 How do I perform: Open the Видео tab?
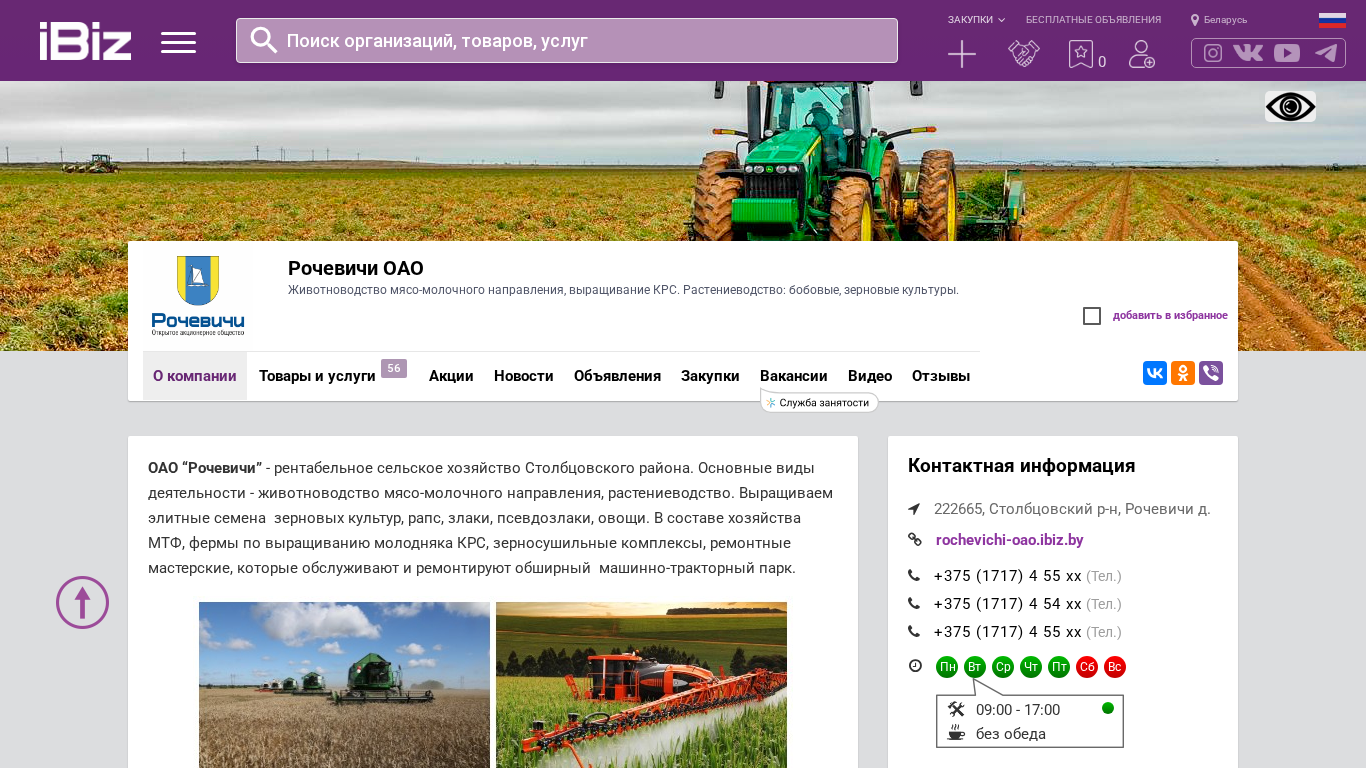pos(870,376)
